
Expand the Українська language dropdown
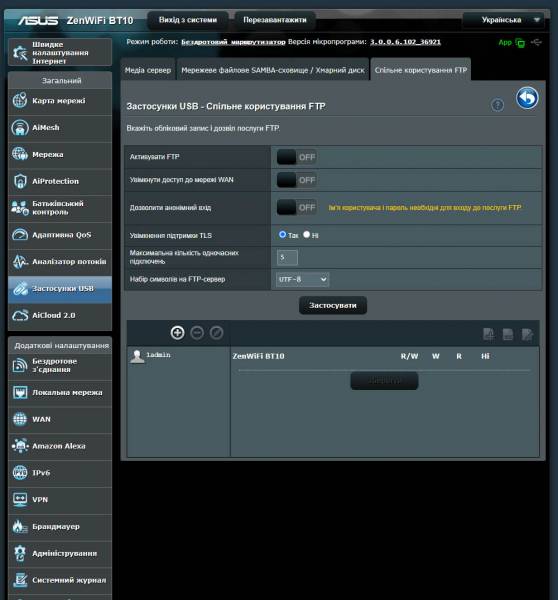[503, 20]
